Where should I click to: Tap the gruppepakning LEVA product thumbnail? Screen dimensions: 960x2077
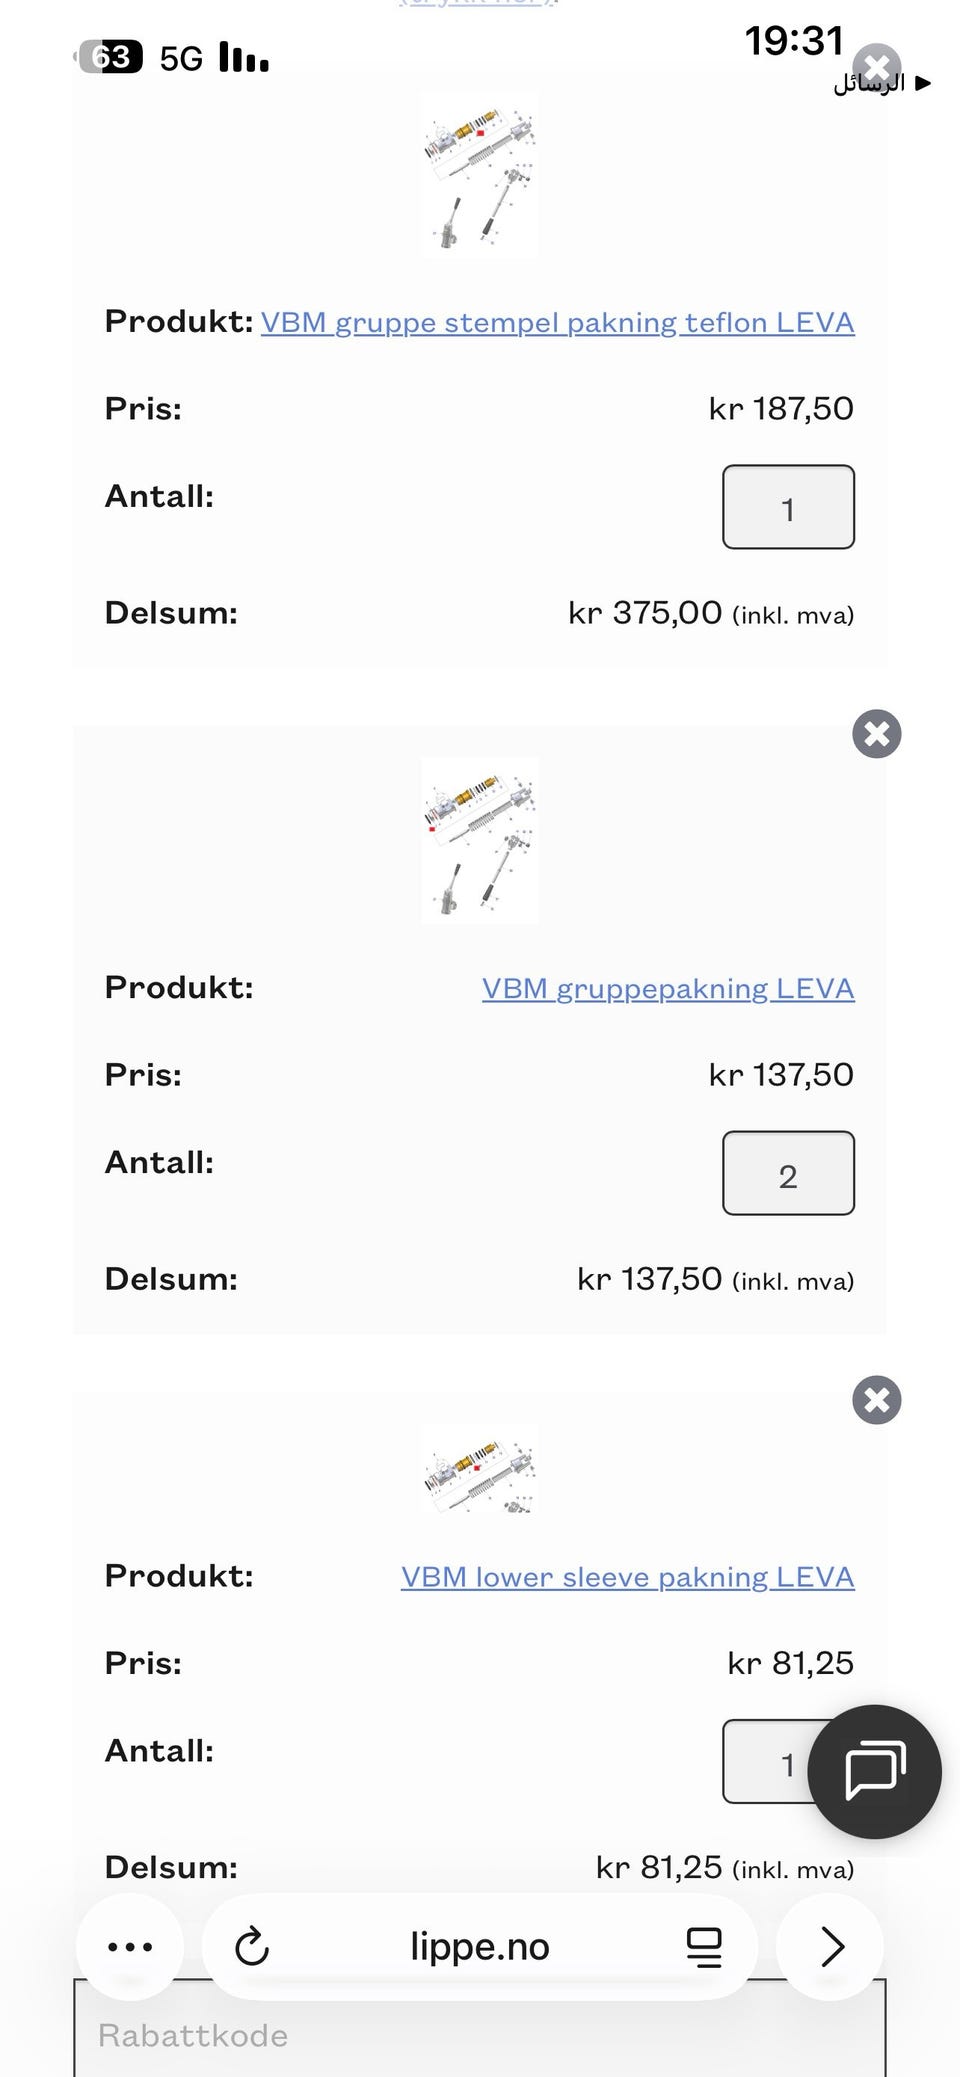pyautogui.click(x=479, y=840)
